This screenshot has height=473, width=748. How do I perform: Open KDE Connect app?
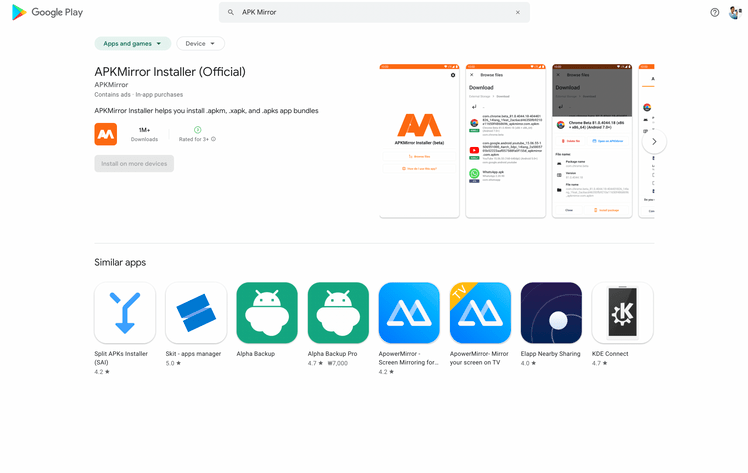pyautogui.click(x=622, y=313)
